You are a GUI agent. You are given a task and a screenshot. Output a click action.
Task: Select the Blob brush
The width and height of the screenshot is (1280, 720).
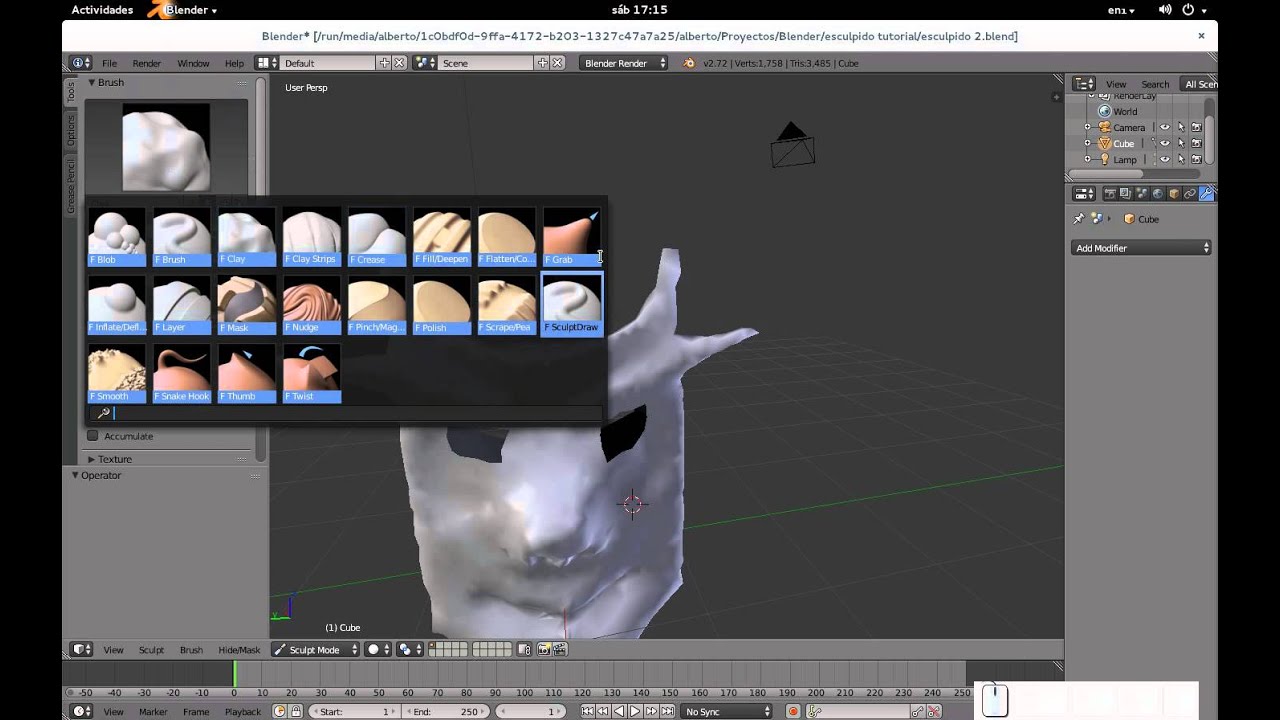117,238
